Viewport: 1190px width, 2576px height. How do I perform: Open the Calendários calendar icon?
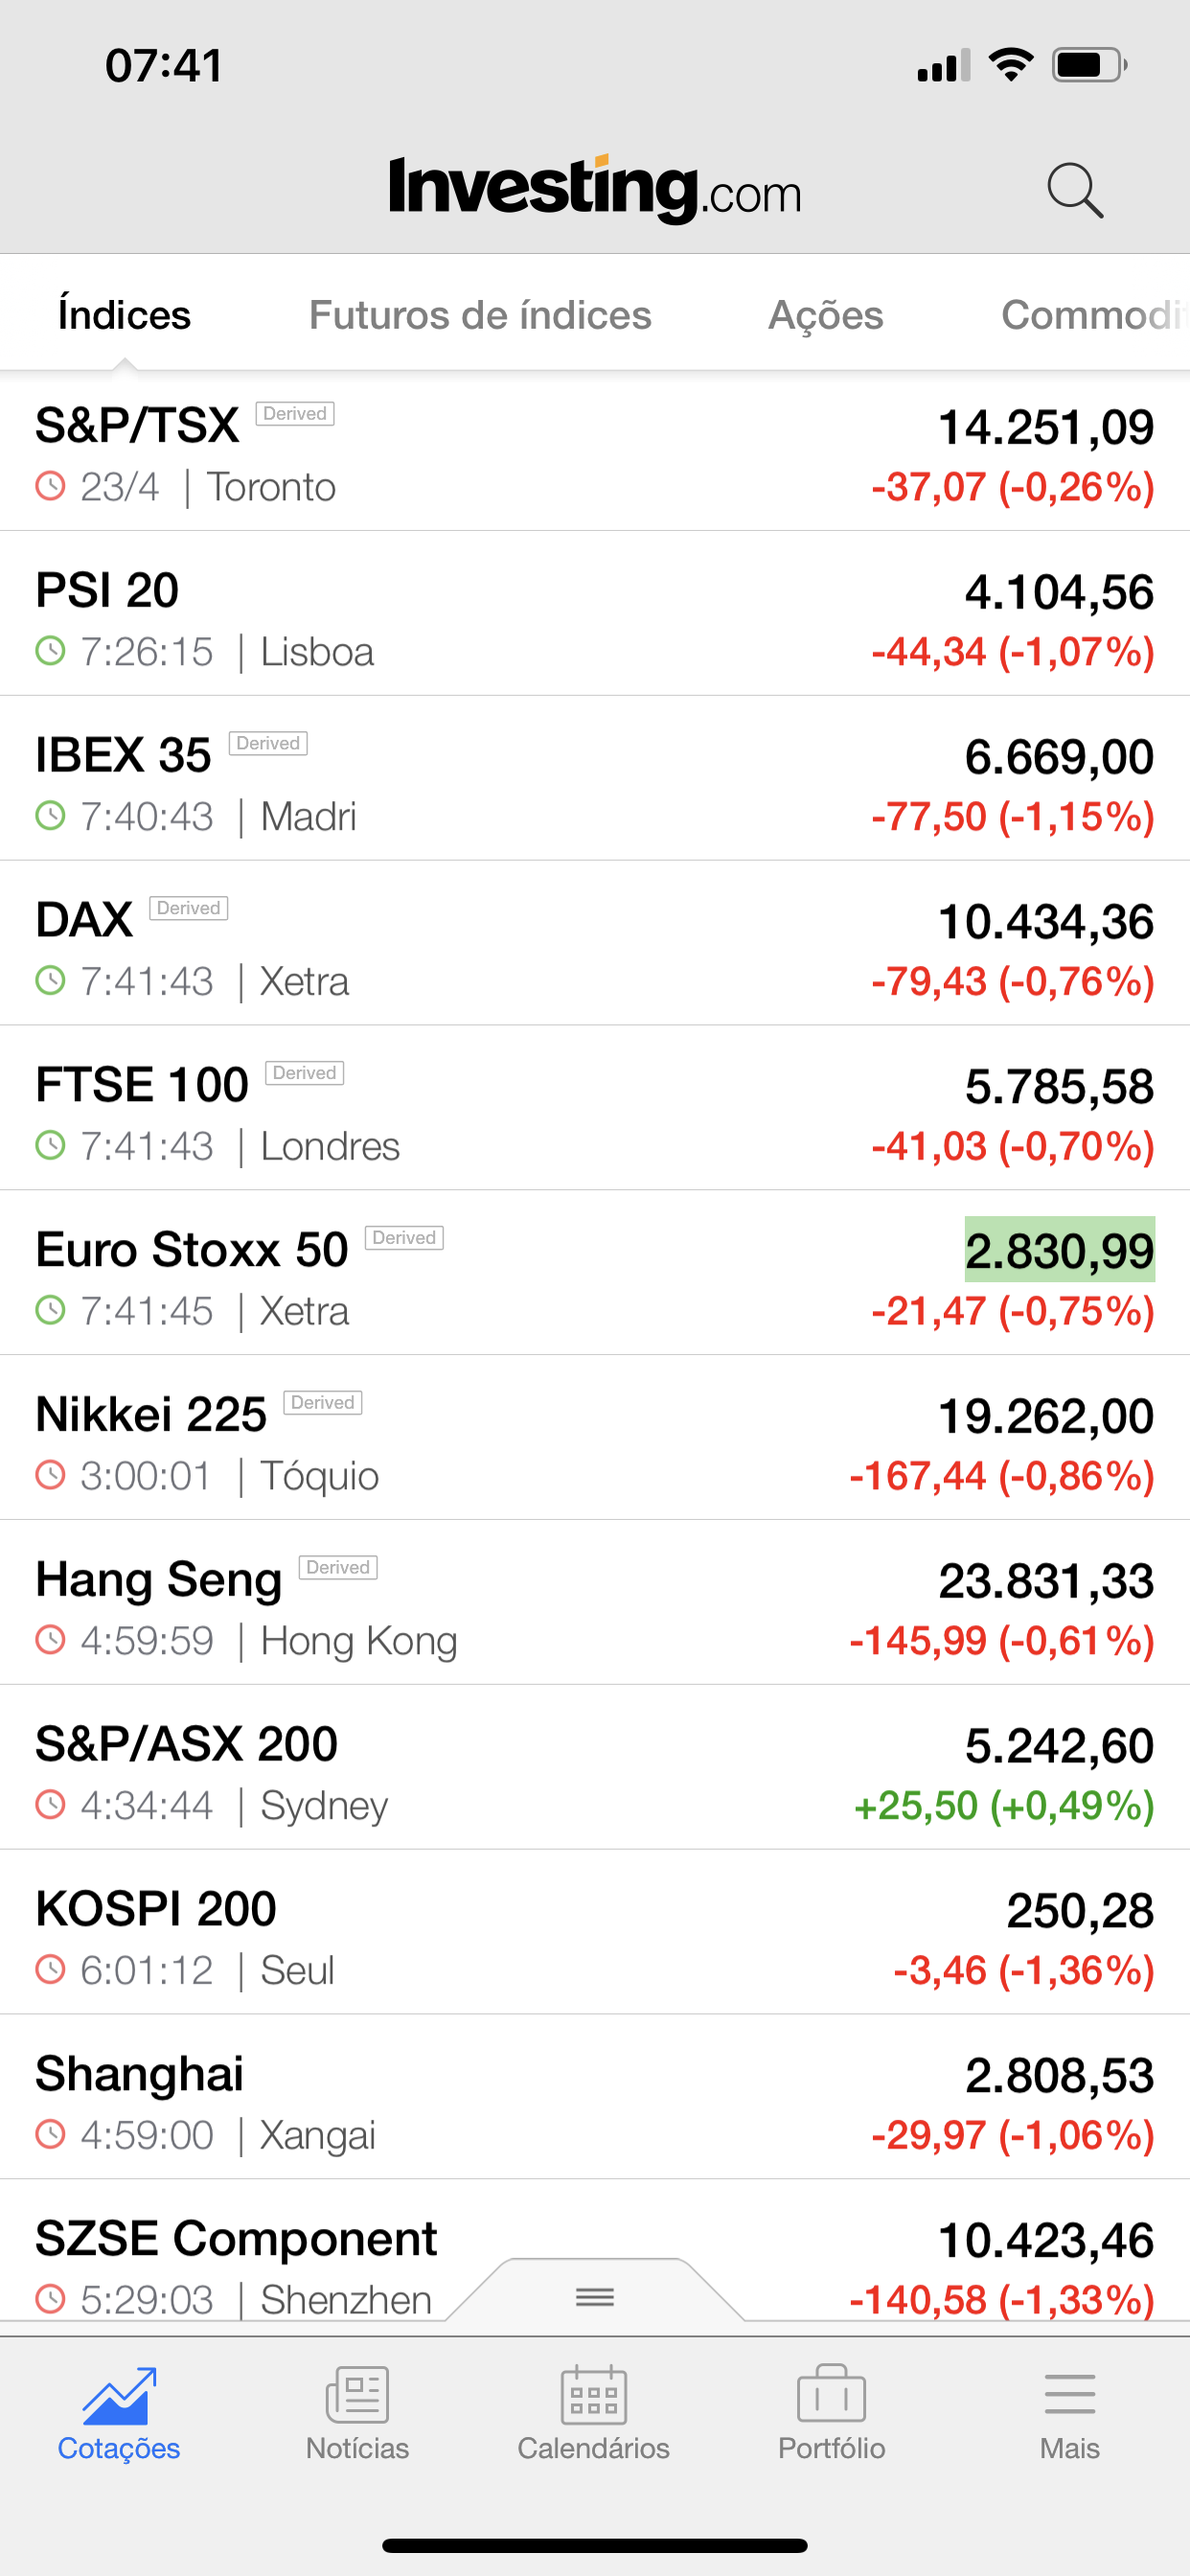coord(594,2396)
